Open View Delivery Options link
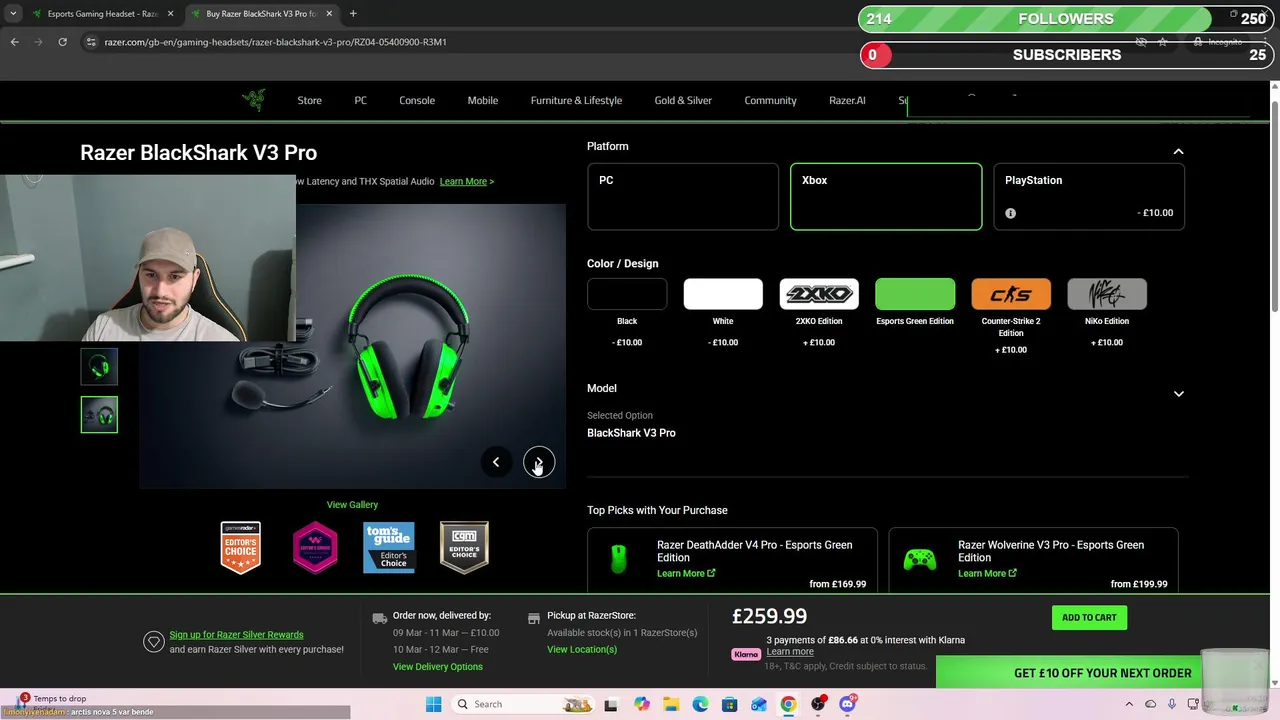This screenshot has height=720, width=1280. point(438,667)
